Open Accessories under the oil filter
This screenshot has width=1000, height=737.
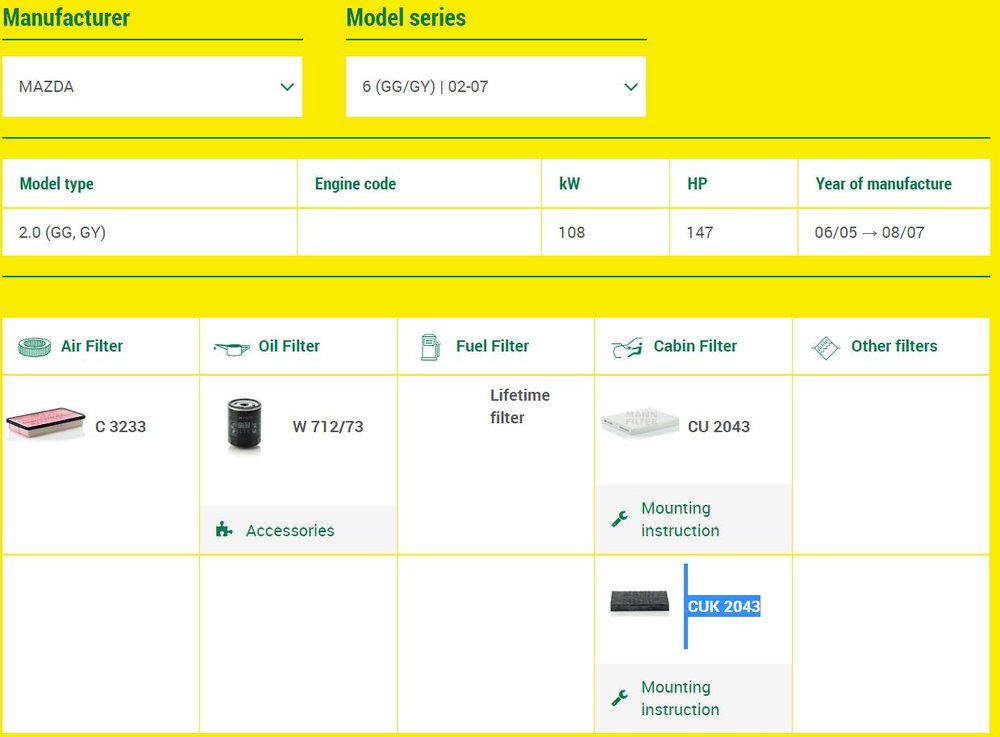(298, 530)
